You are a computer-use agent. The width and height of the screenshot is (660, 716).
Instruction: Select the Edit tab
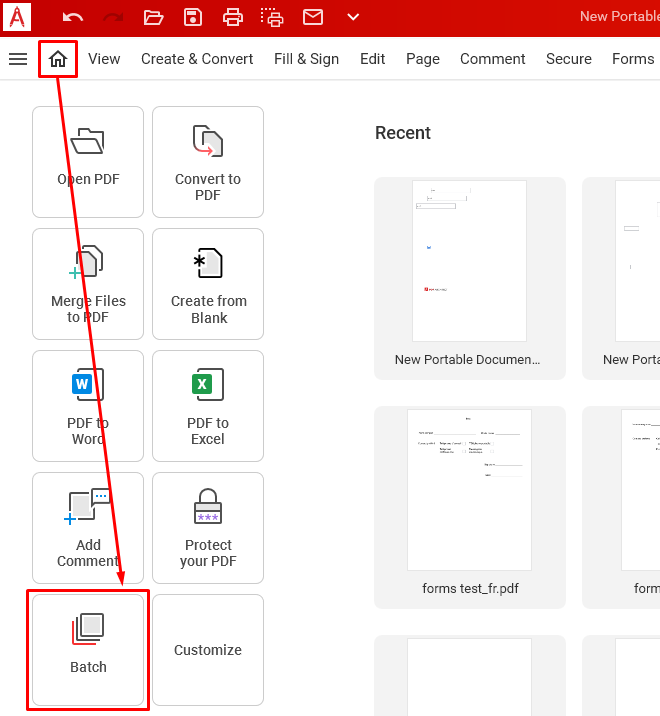pos(373,59)
